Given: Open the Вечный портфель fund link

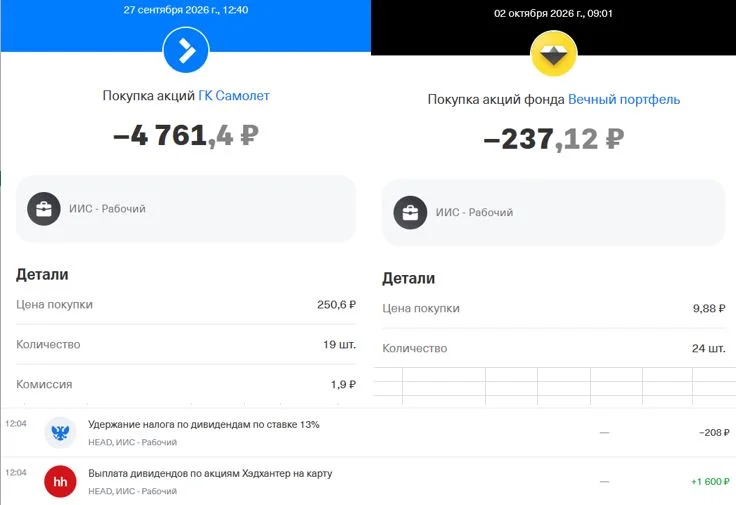Looking at the screenshot, I should [624, 99].
